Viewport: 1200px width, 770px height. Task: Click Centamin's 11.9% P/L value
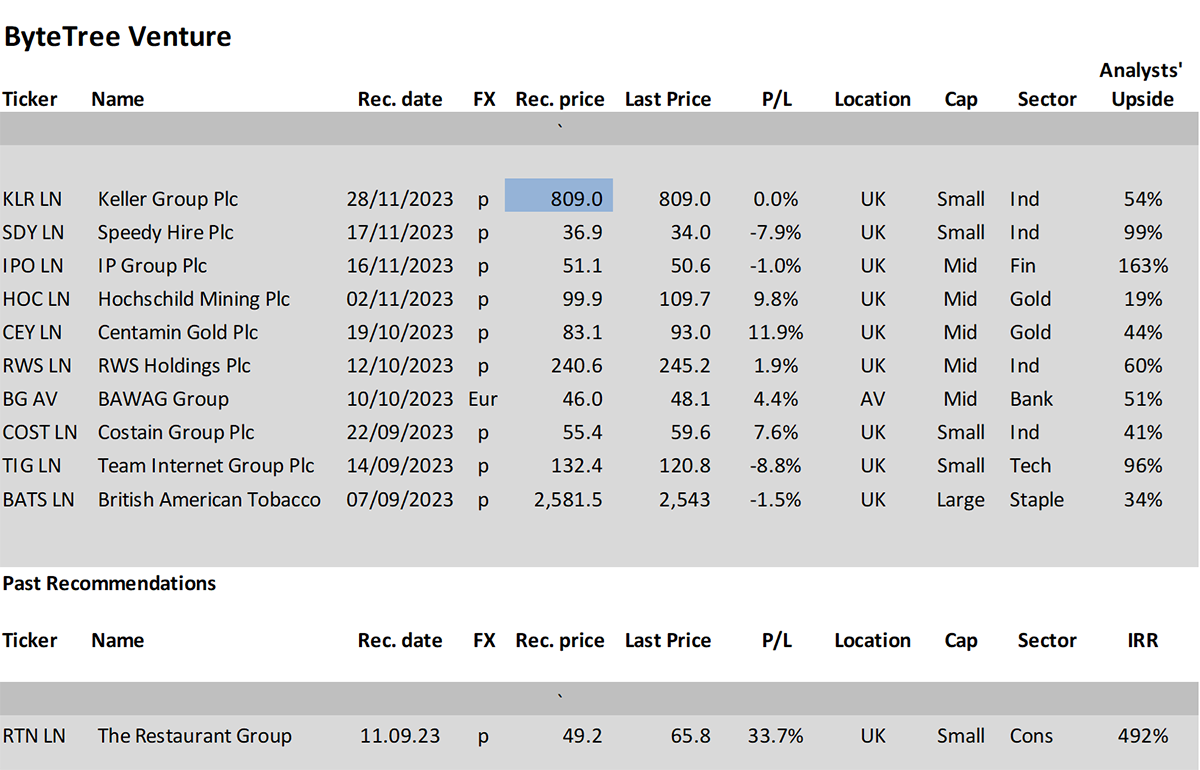click(775, 332)
